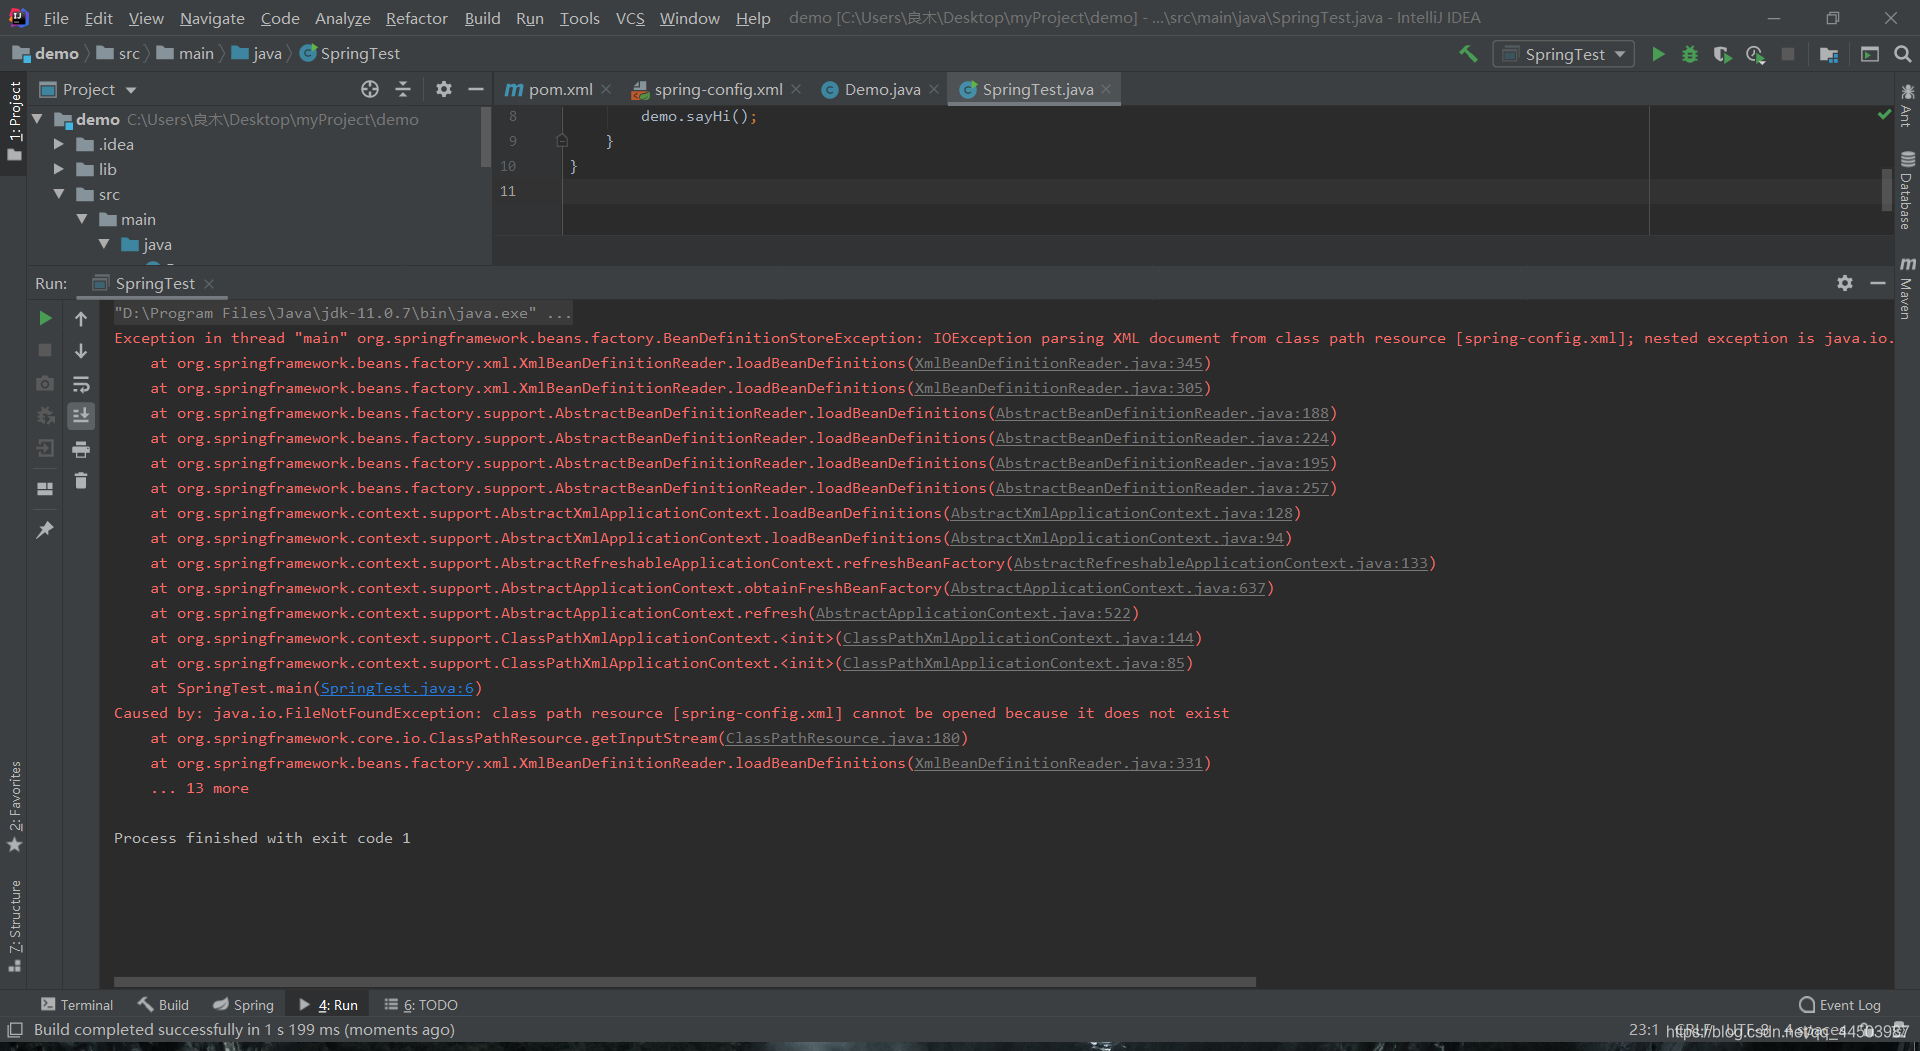Viewport: 1920px width, 1051px height.
Task: Click the Down the Stack Trace arrow
Action: pos(81,351)
